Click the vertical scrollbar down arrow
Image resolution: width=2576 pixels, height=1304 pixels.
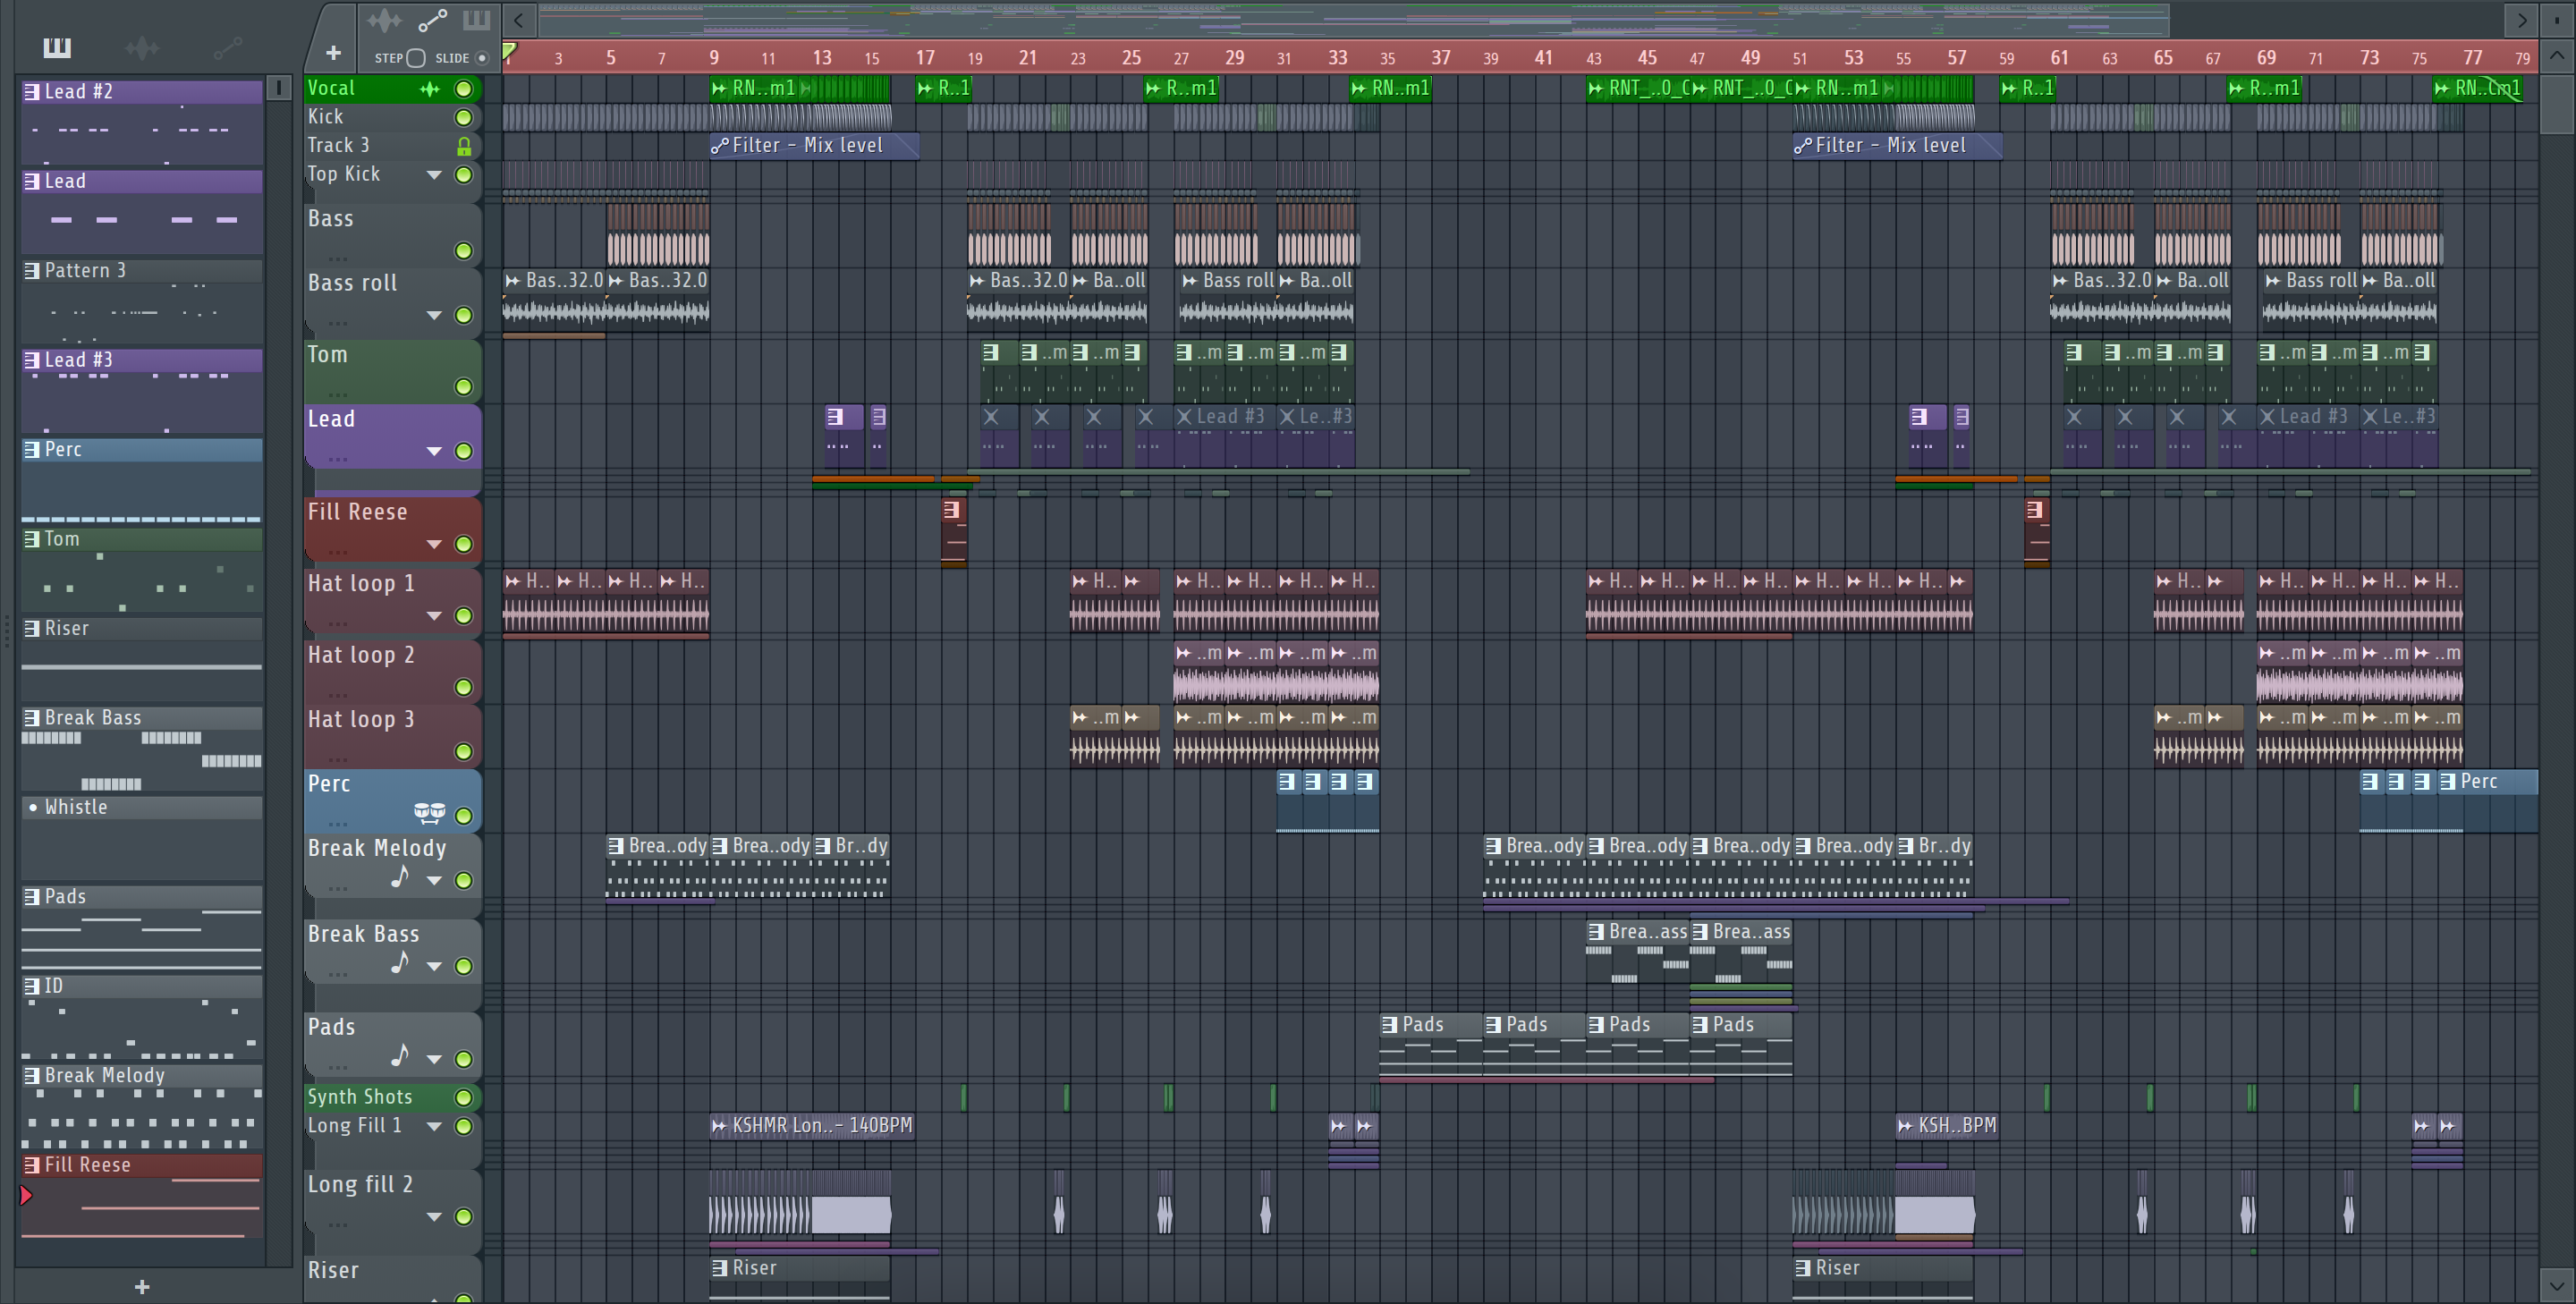tap(2557, 1286)
